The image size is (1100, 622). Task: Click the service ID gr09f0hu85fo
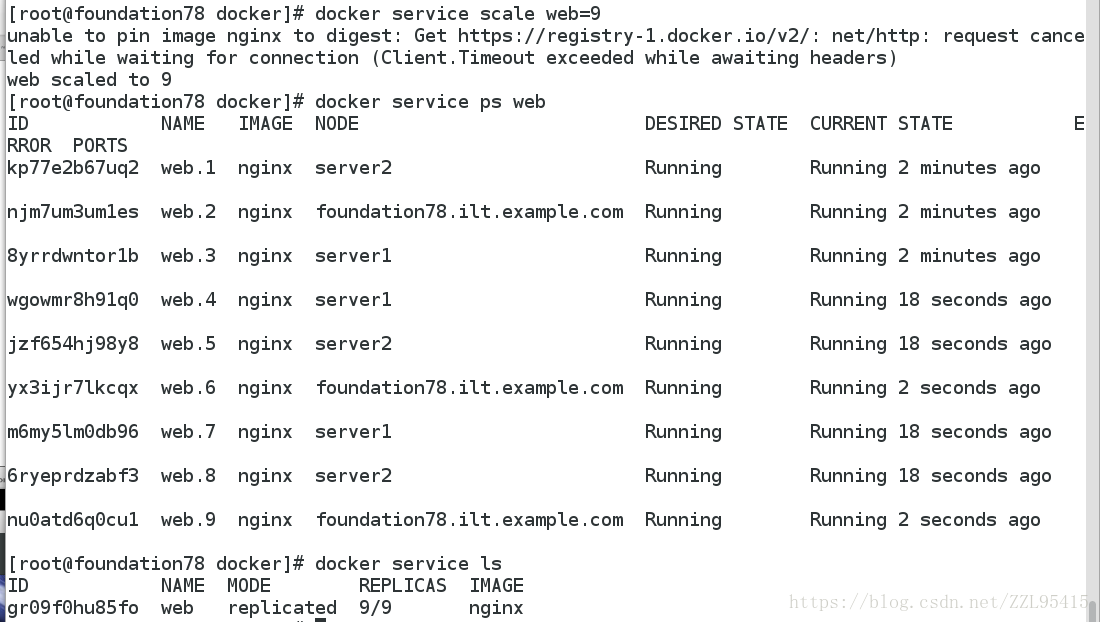(73, 607)
